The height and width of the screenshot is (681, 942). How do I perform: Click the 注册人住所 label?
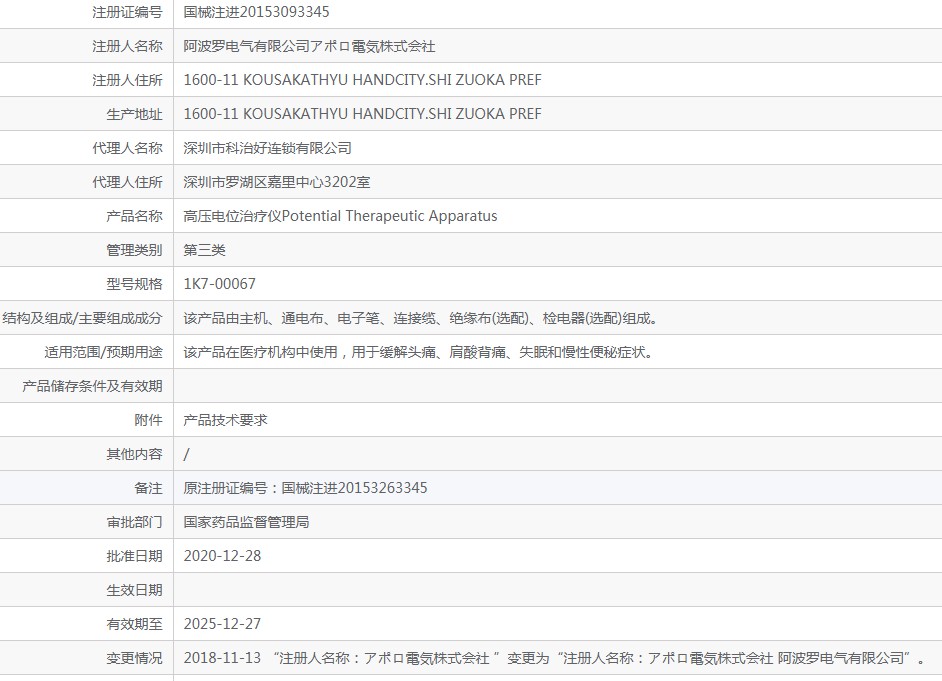click(127, 80)
